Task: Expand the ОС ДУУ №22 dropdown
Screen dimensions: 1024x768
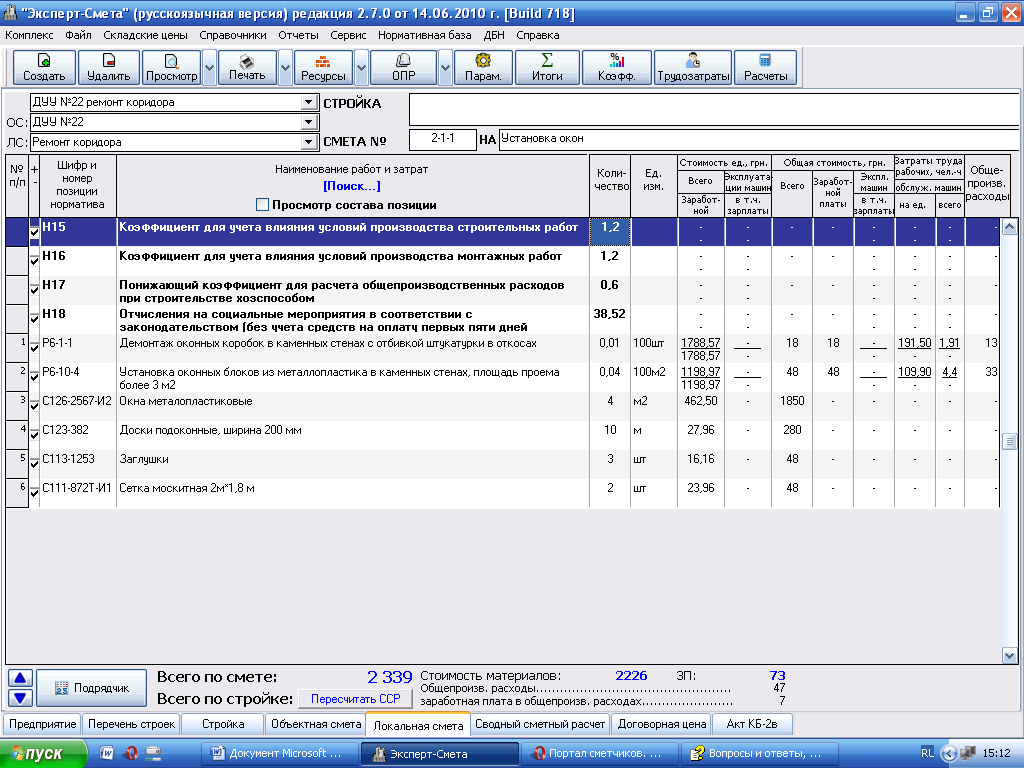Action: click(x=307, y=122)
